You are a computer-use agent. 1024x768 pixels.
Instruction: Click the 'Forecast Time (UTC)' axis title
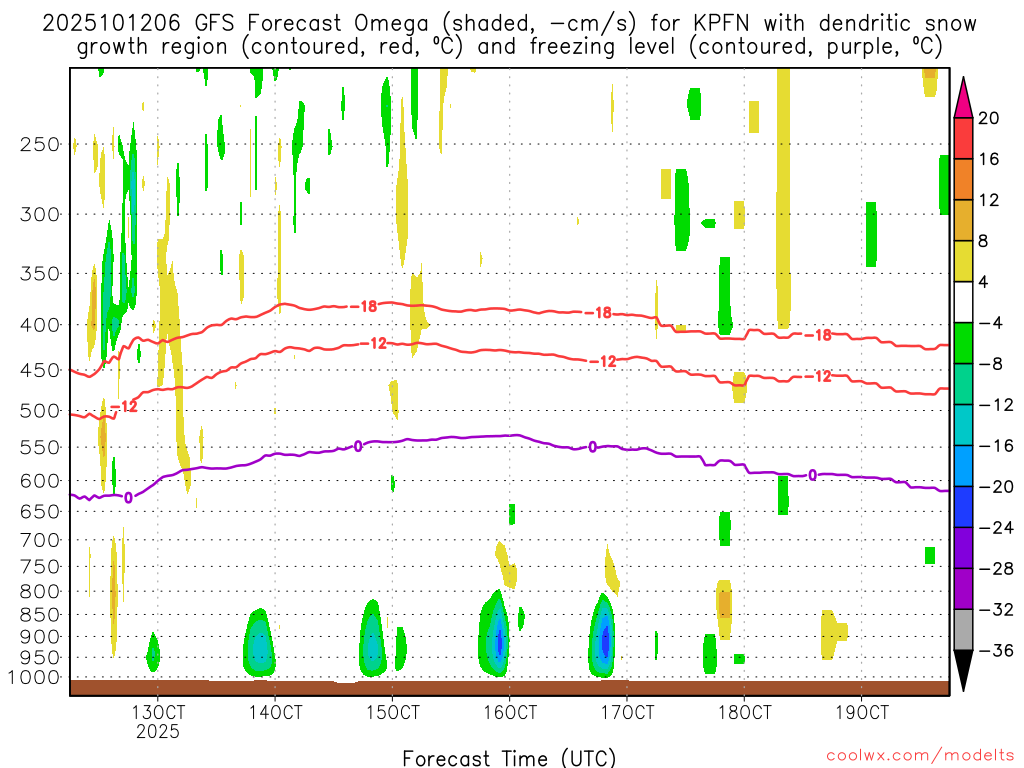coord(509,758)
